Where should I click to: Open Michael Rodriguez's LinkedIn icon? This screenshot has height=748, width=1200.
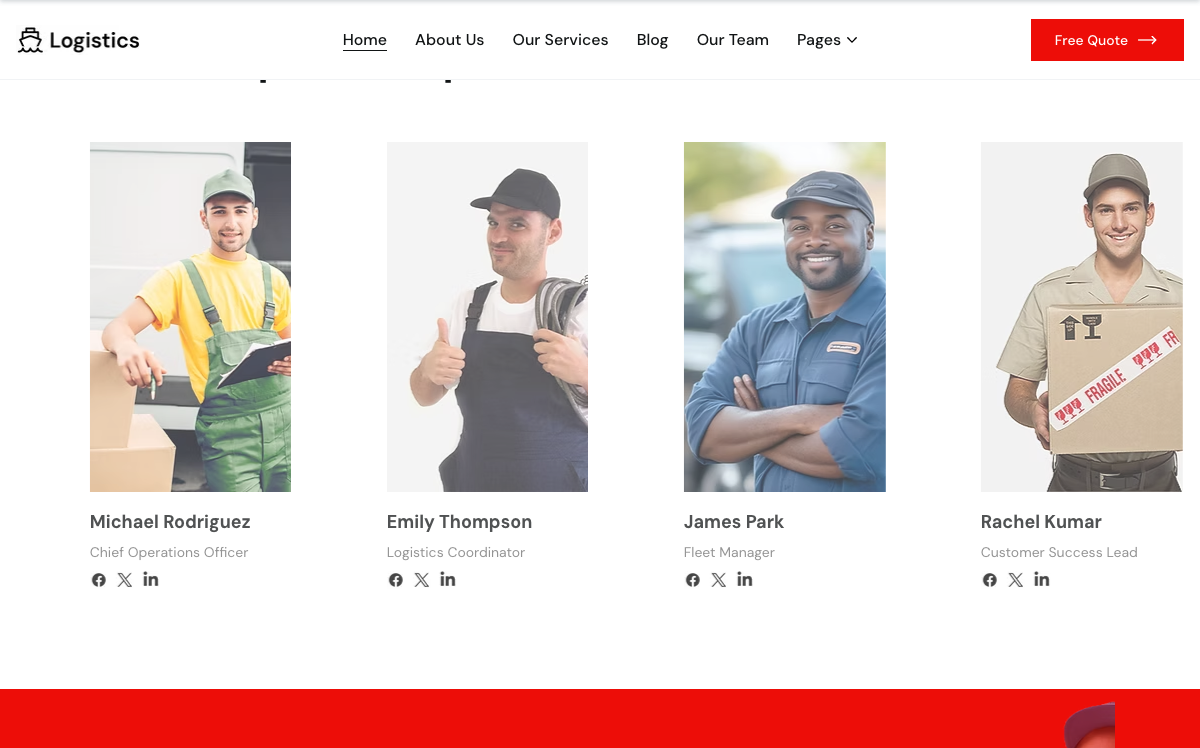pos(150,579)
